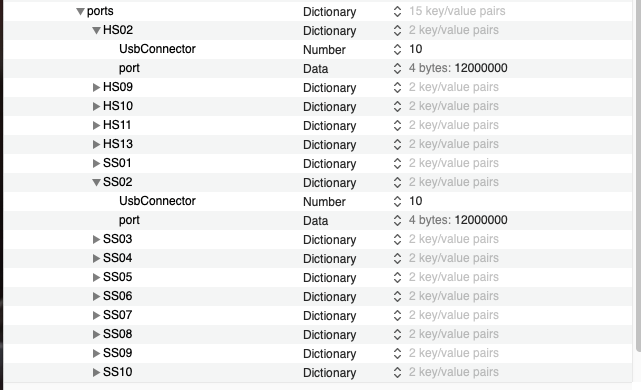Viewport: 641px width, 390px height.
Task: Click HS02 port data value 12000000
Action: click(481, 68)
